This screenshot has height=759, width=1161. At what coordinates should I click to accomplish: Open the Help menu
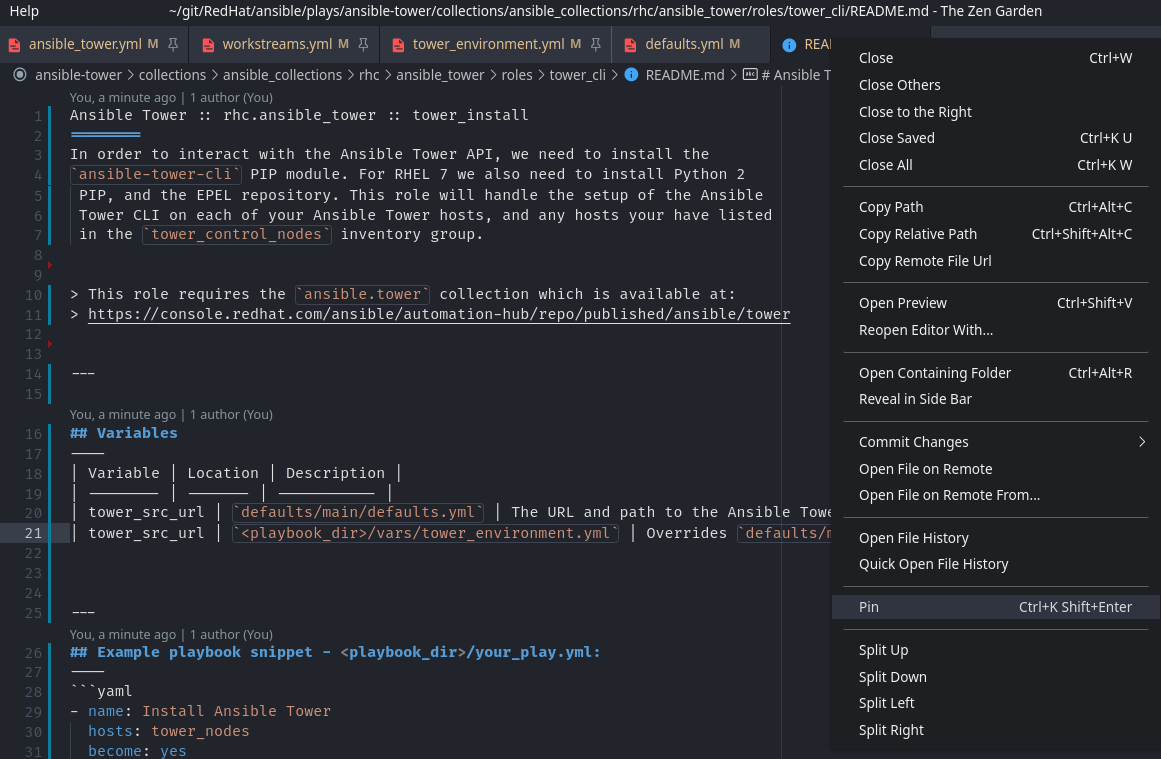(x=24, y=11)
